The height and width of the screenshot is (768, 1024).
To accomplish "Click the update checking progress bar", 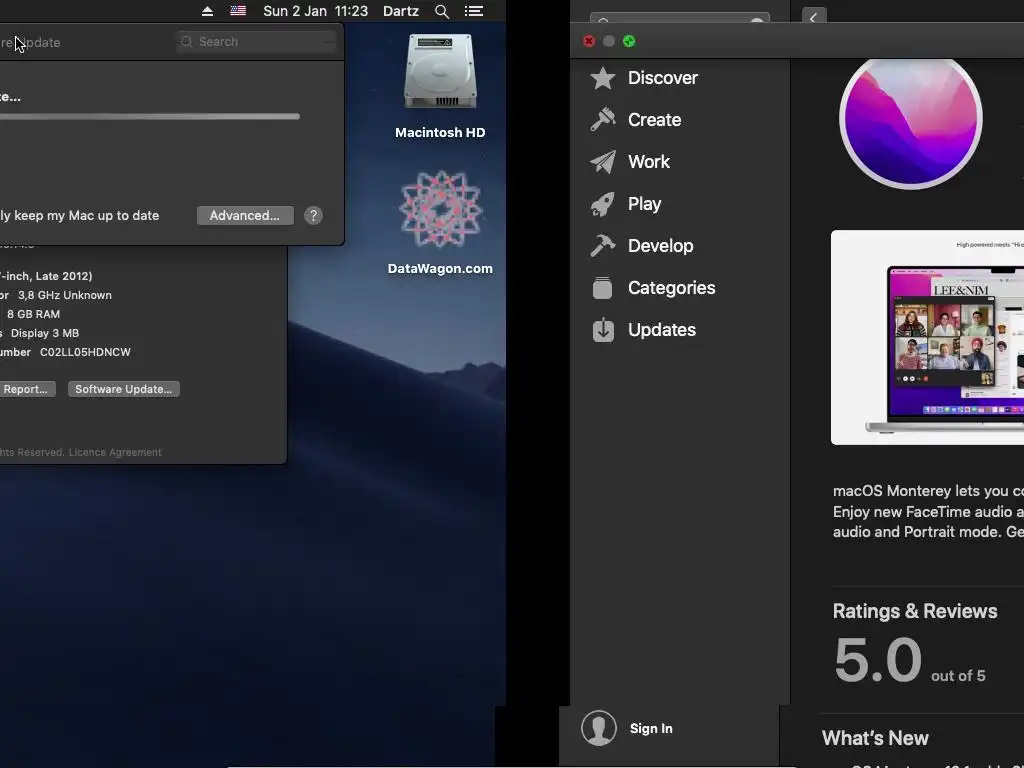I will pos(150,116).
